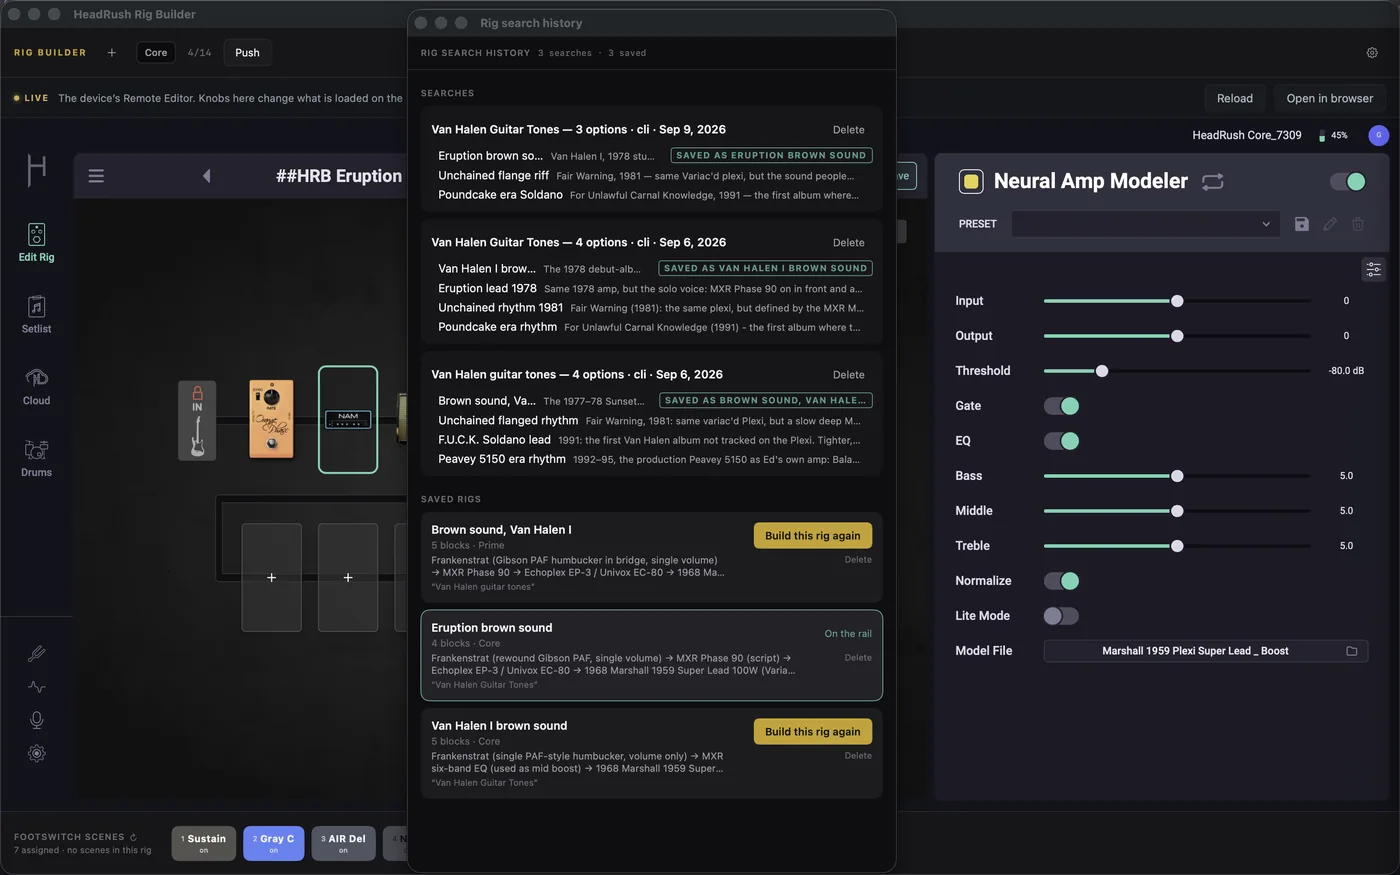The image size is (1400, 875).
Task: Click the swap icon next to Neural Amp Modeler
Action: 1213,182
